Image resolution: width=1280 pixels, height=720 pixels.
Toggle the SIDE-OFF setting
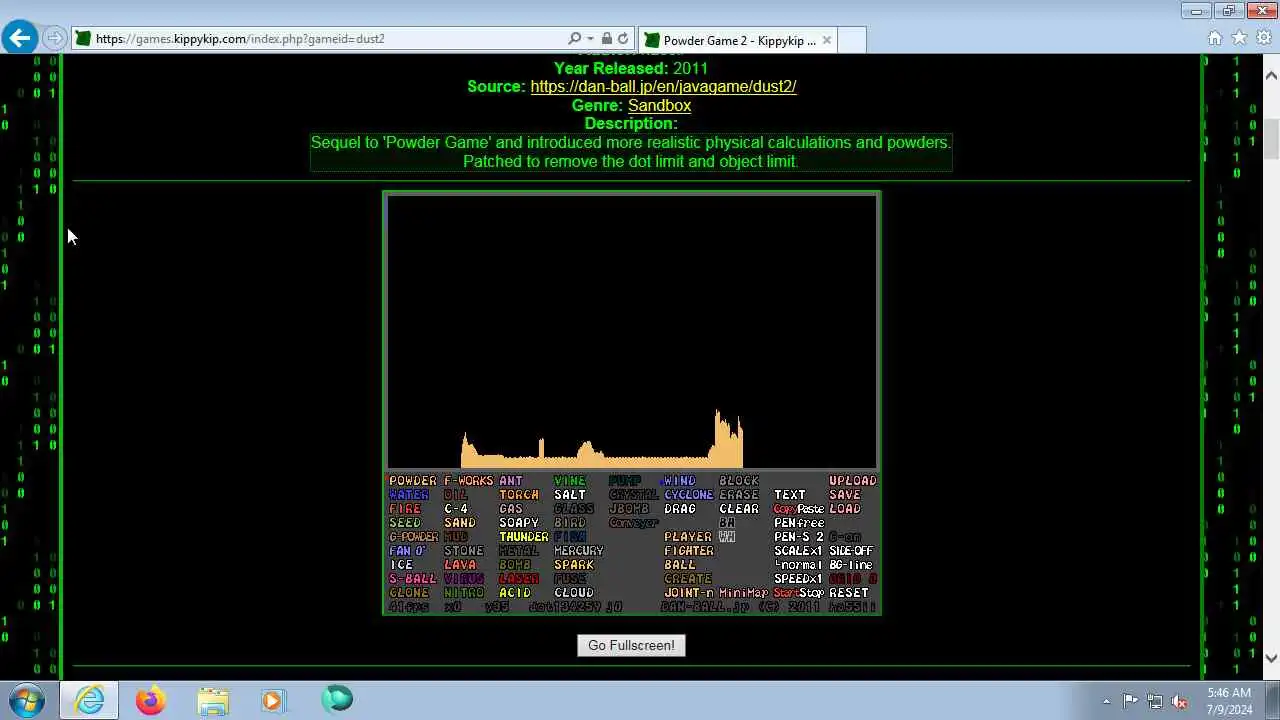pyautogui.click(x=851, y=551)
